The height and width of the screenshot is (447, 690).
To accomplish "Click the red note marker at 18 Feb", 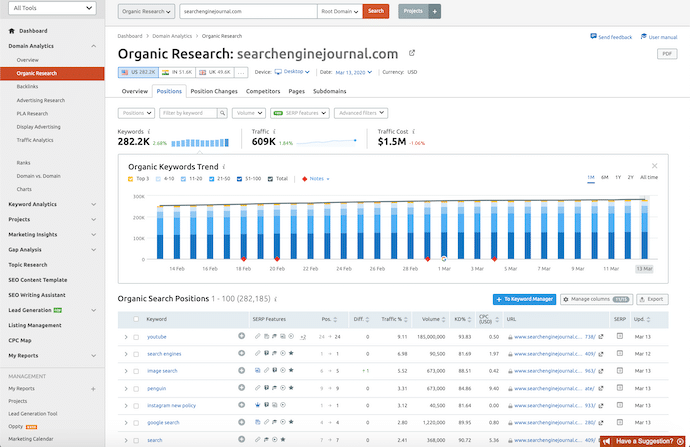I will pos(243,259).
